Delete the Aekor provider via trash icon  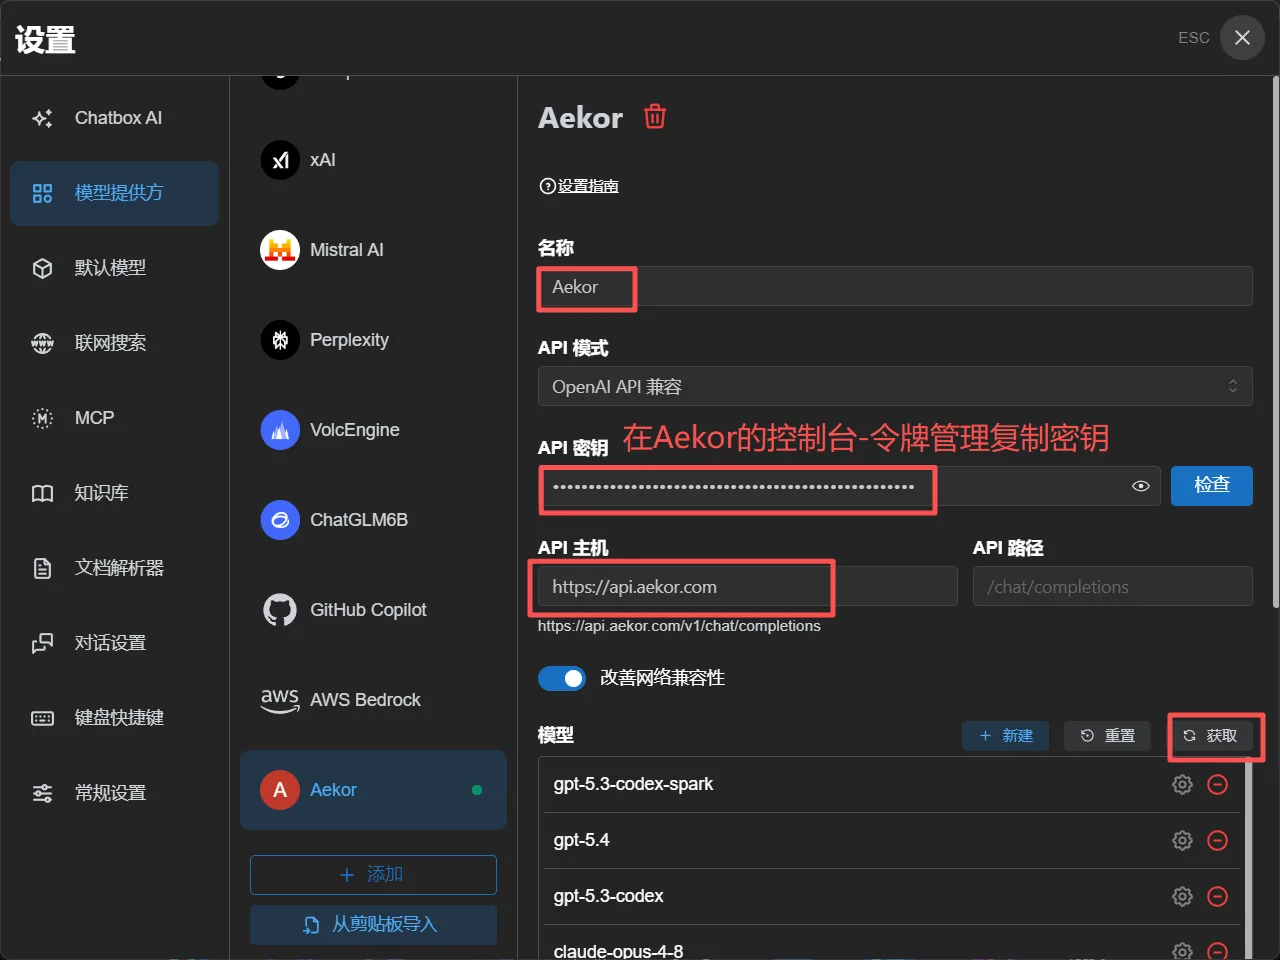(655, 117)
